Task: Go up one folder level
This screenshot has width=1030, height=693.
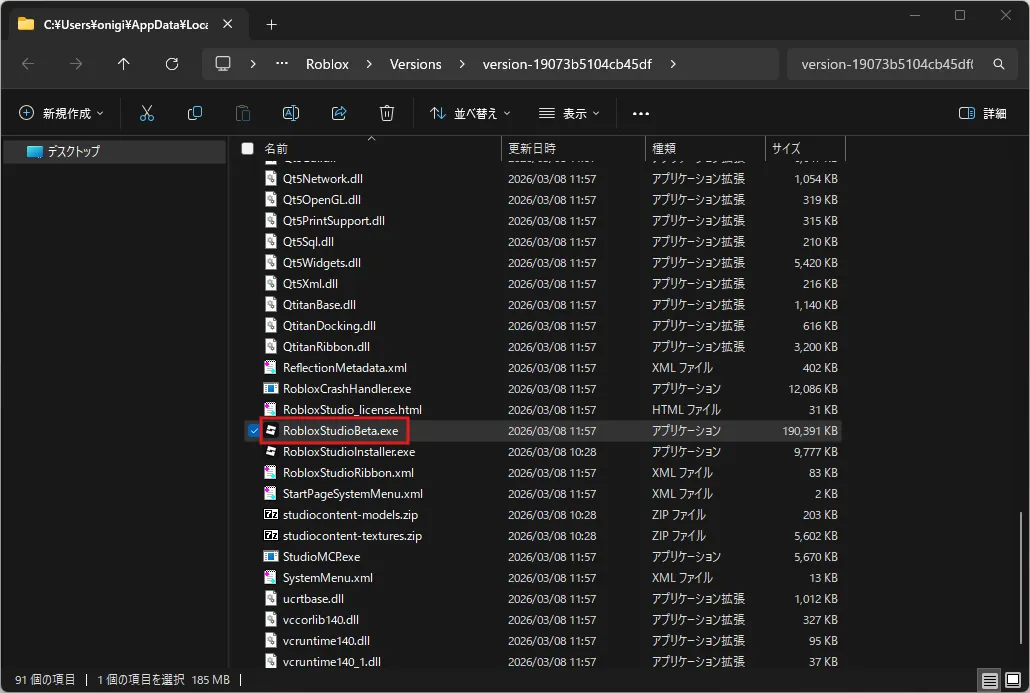Action: pyautogui.click(x=123, y=64)
